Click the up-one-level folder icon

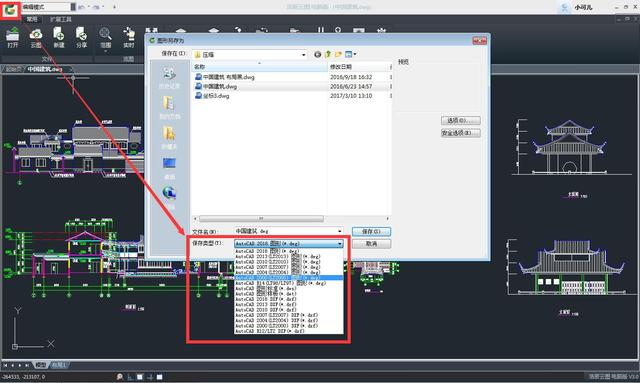click(x=328, y=54)
